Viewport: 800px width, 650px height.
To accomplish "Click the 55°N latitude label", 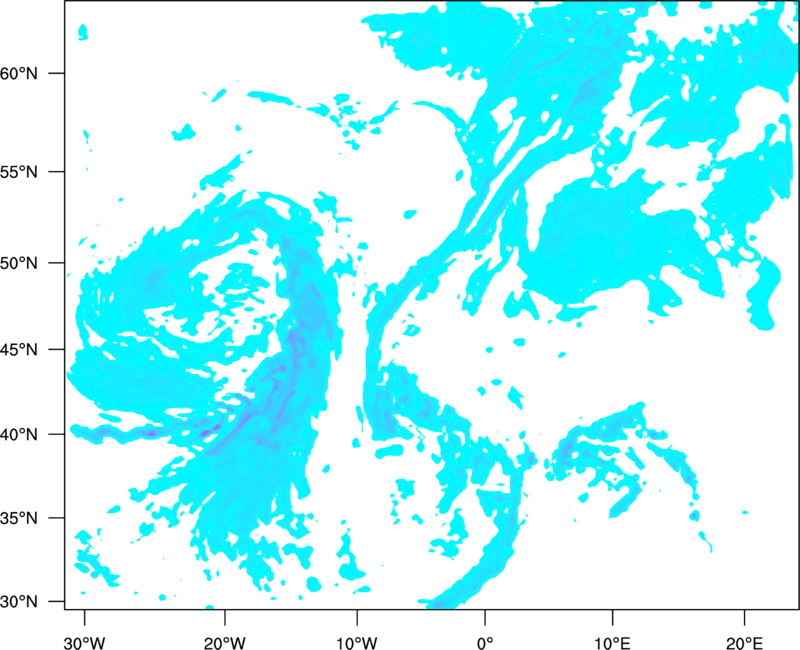I will click(x=19, y=172).
